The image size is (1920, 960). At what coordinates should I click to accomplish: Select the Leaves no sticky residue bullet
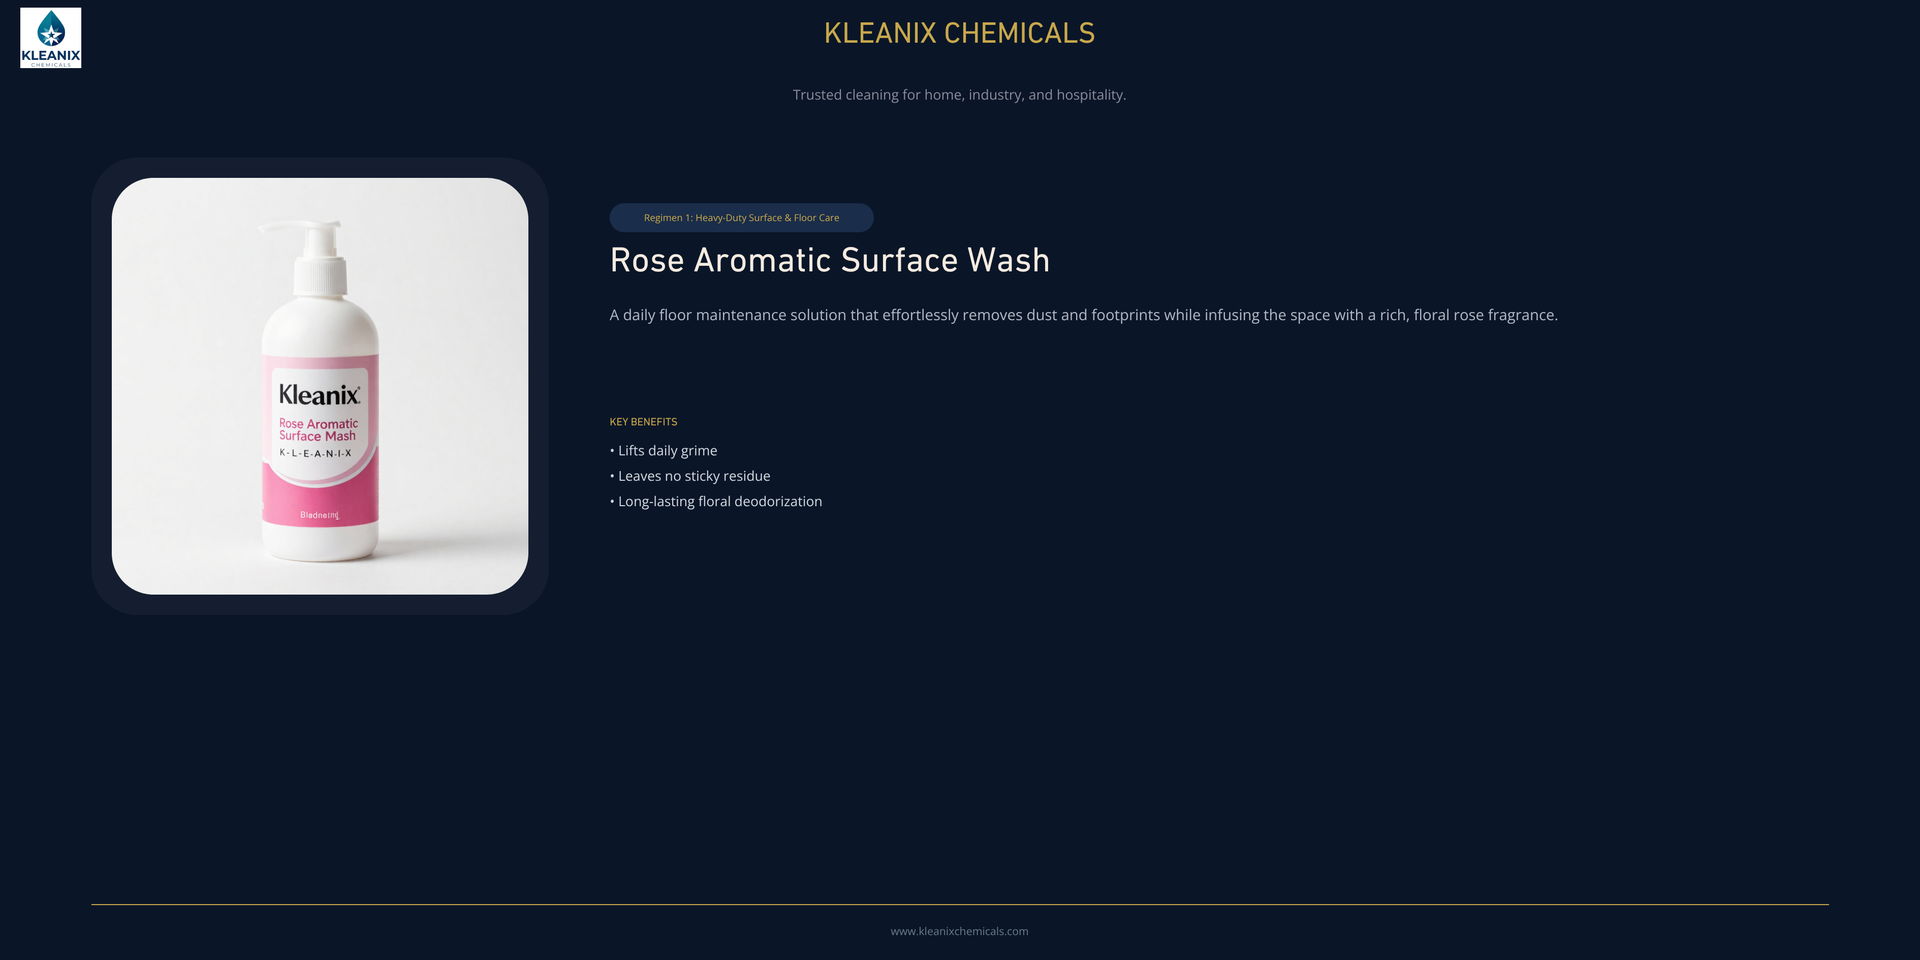click(x=690, y=476)
